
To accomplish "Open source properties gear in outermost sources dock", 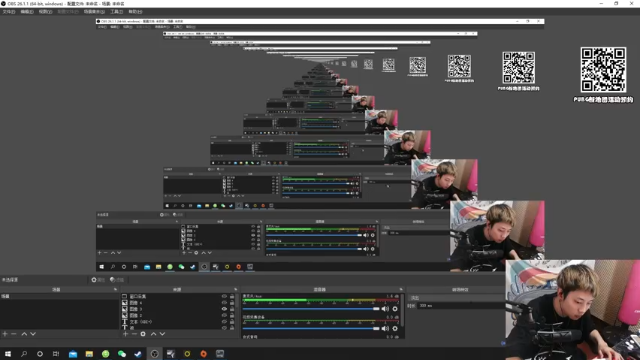I will (143, 334).
